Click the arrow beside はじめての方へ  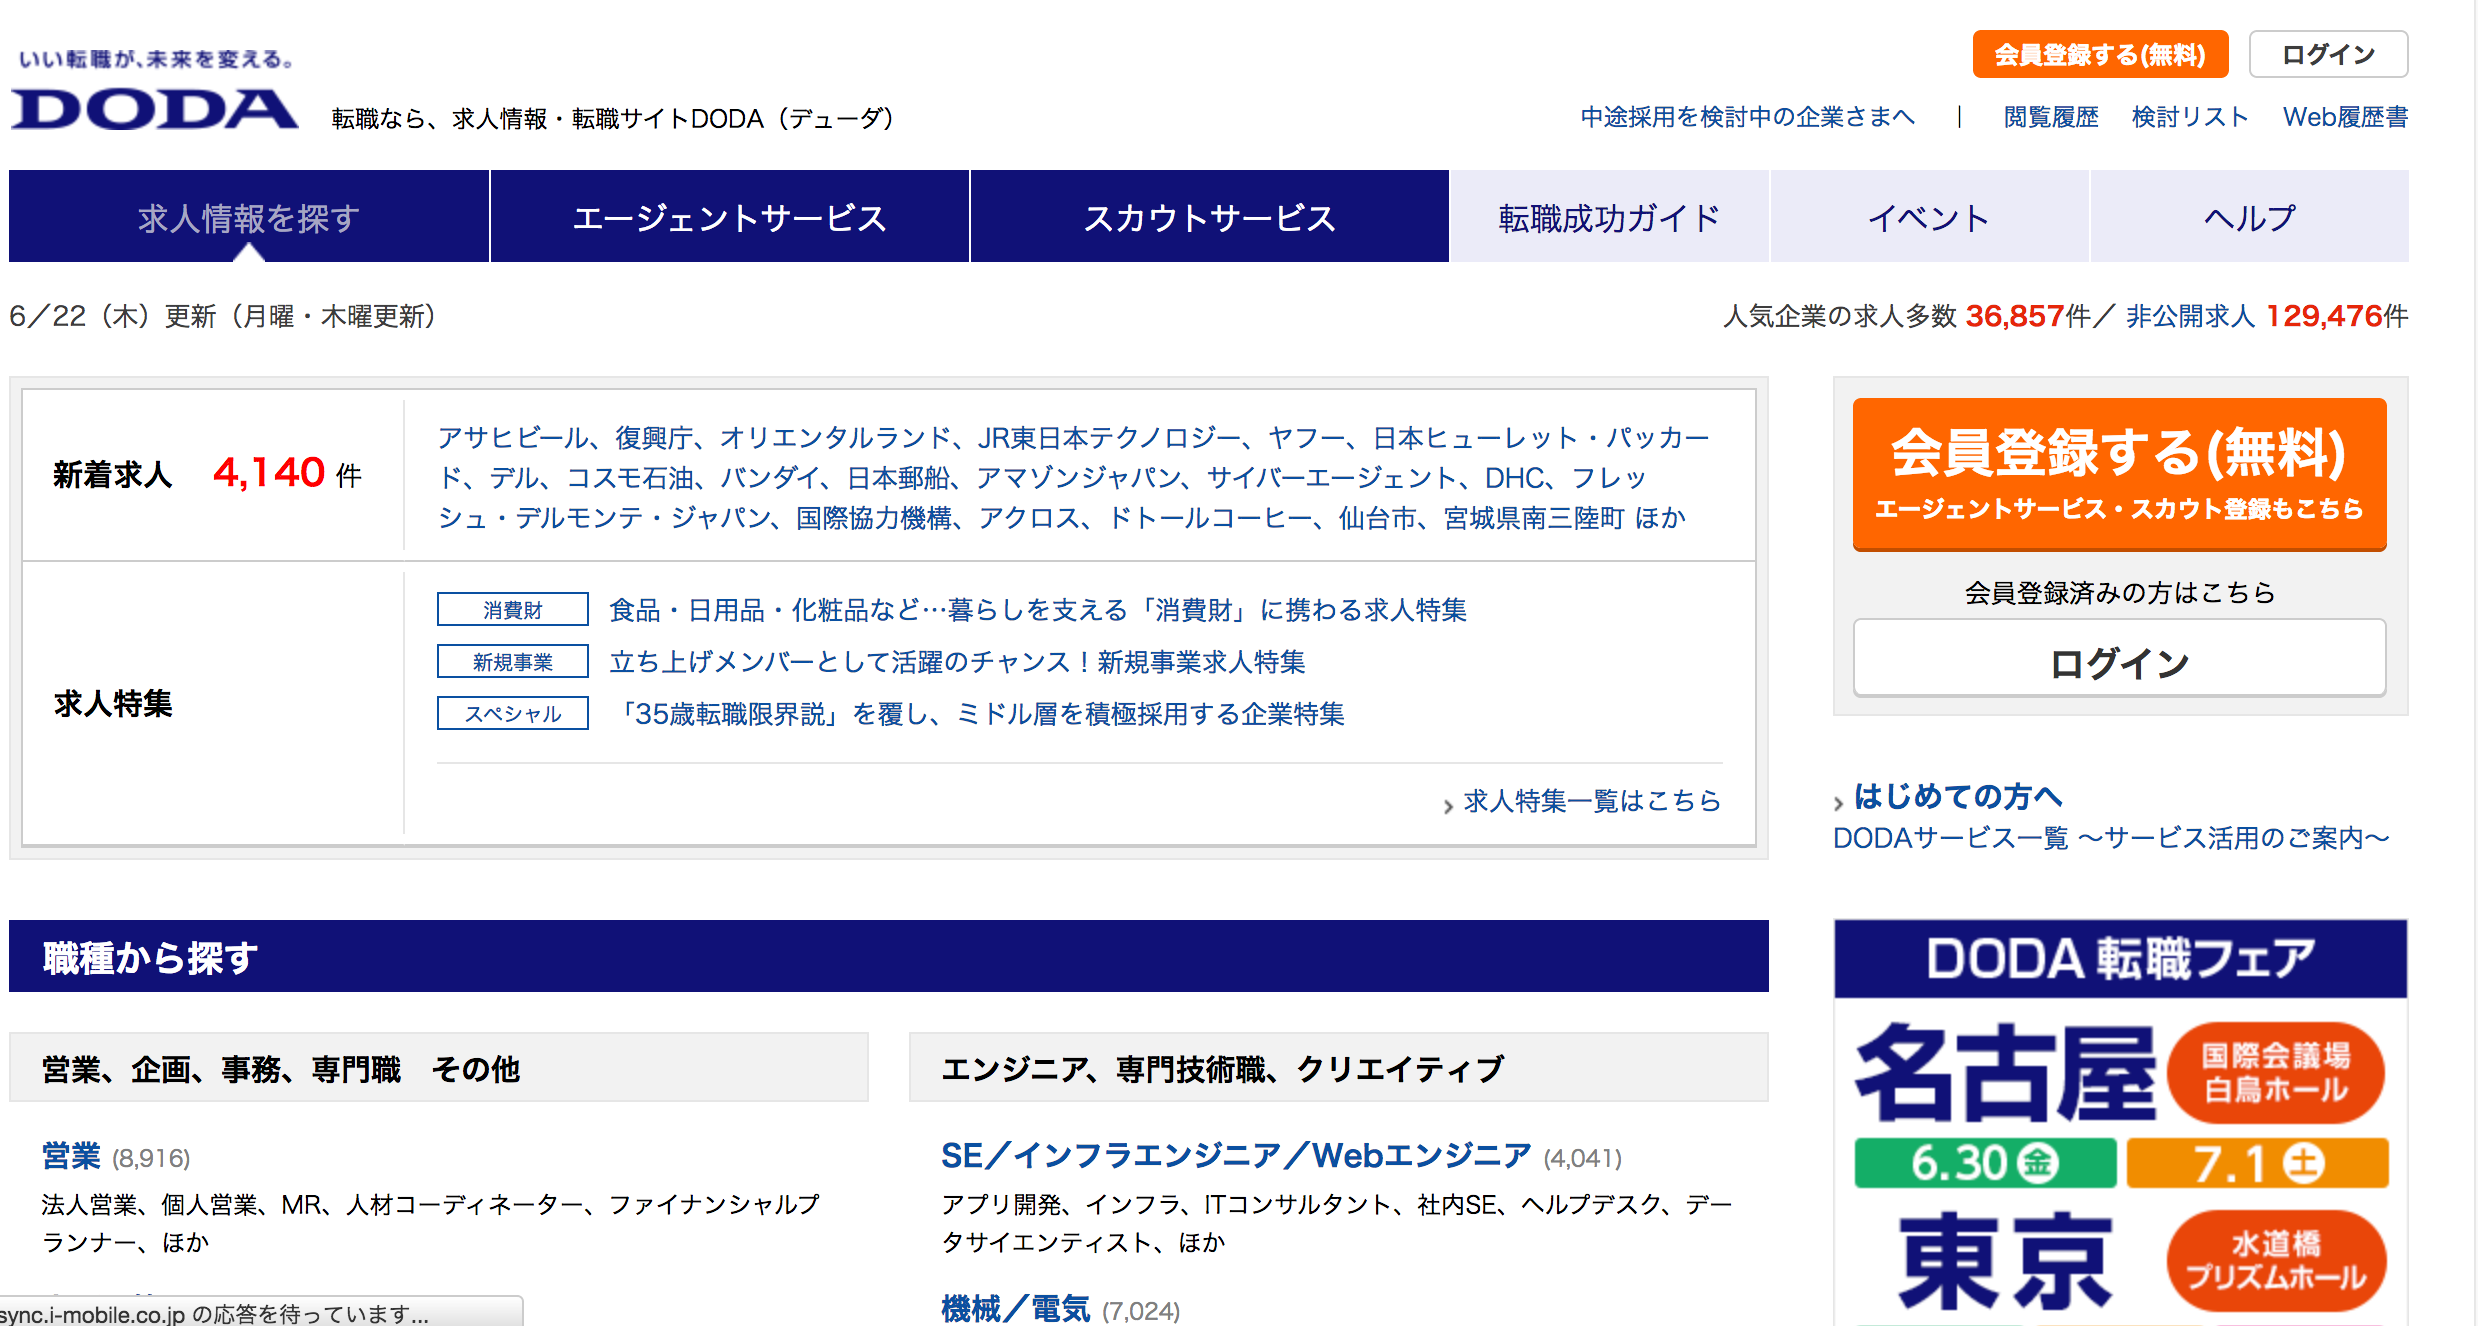coord(1839,802)
